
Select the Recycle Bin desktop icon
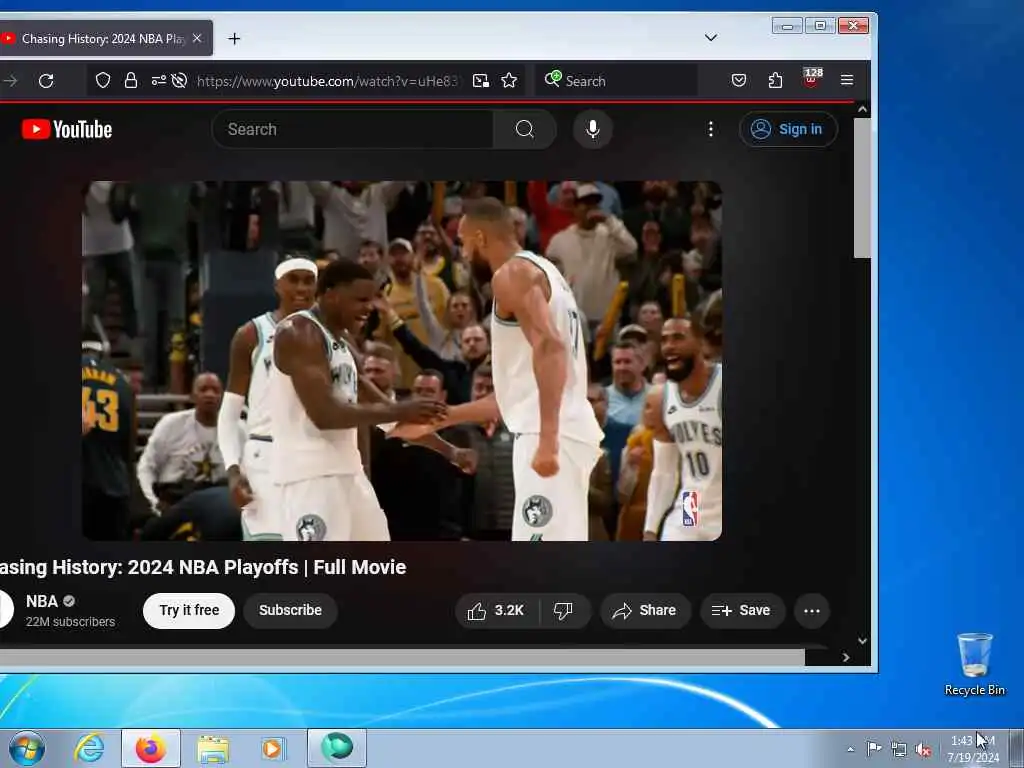pyautogui.click(x=974, y=664)
